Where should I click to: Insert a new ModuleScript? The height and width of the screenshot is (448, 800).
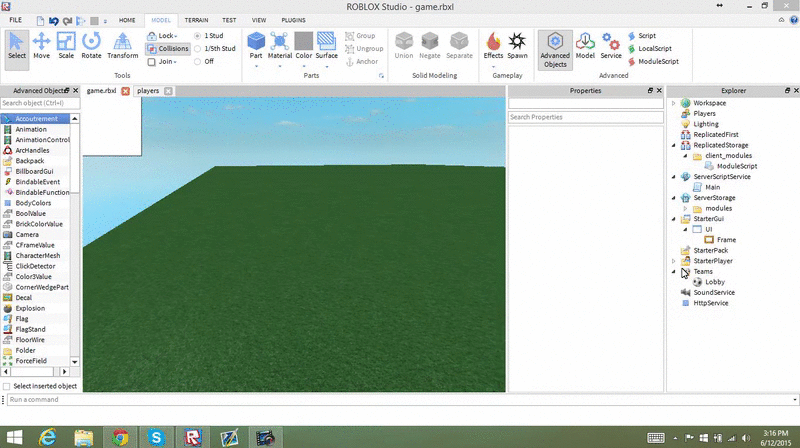653,61
